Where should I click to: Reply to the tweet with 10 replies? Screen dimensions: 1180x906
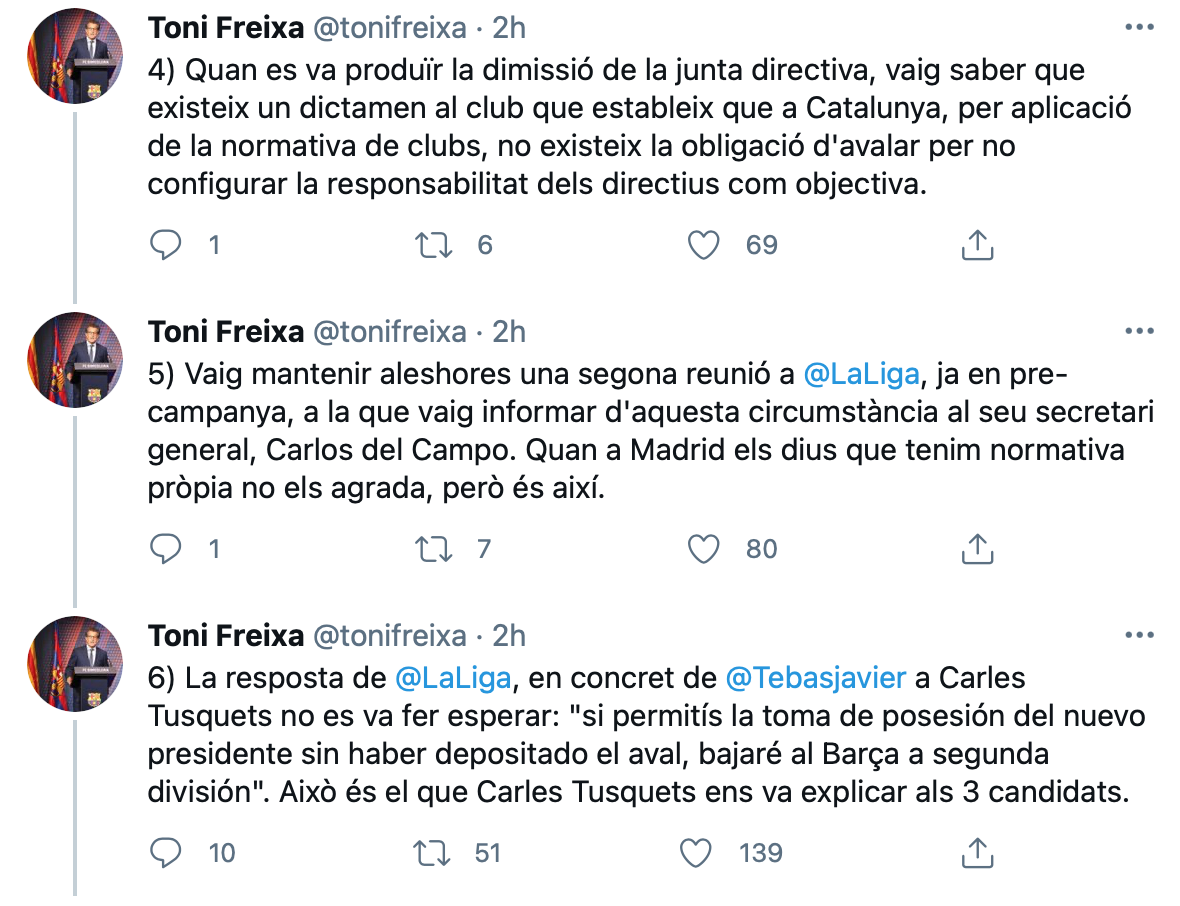(165, 853)
